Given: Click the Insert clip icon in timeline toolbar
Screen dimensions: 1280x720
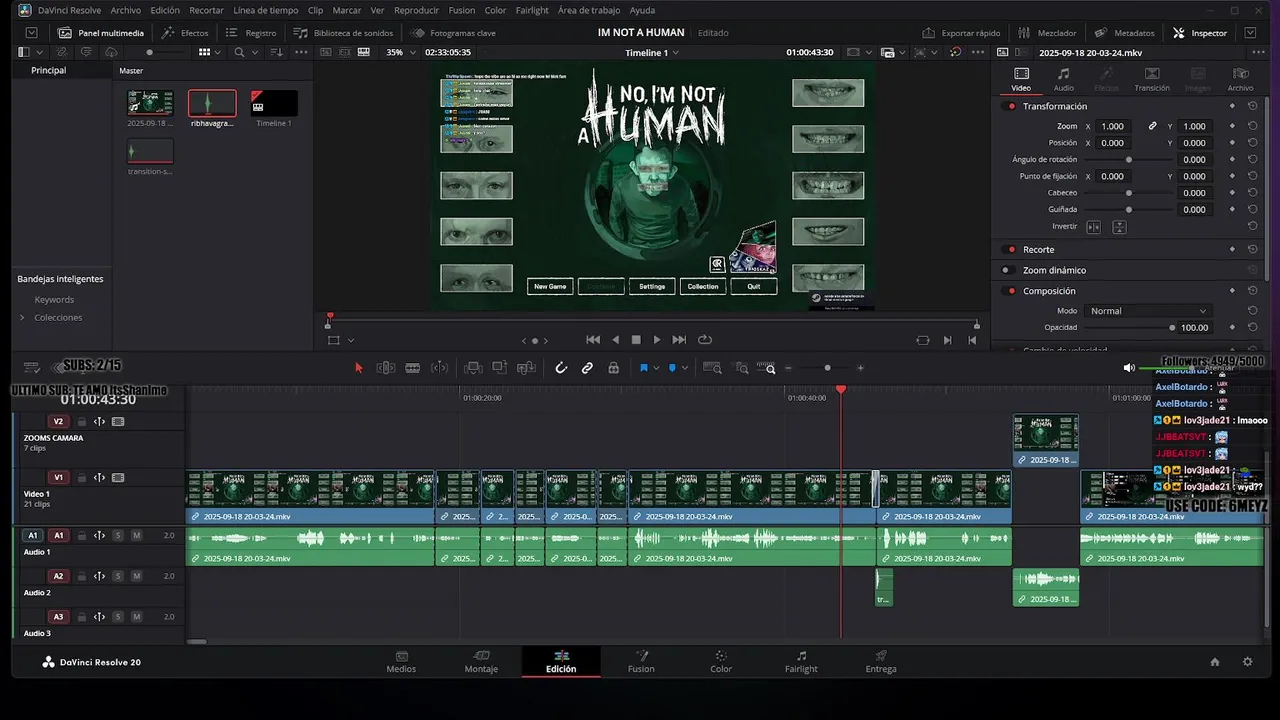Looking at the screenshot, I should click(x=473, y=368).
